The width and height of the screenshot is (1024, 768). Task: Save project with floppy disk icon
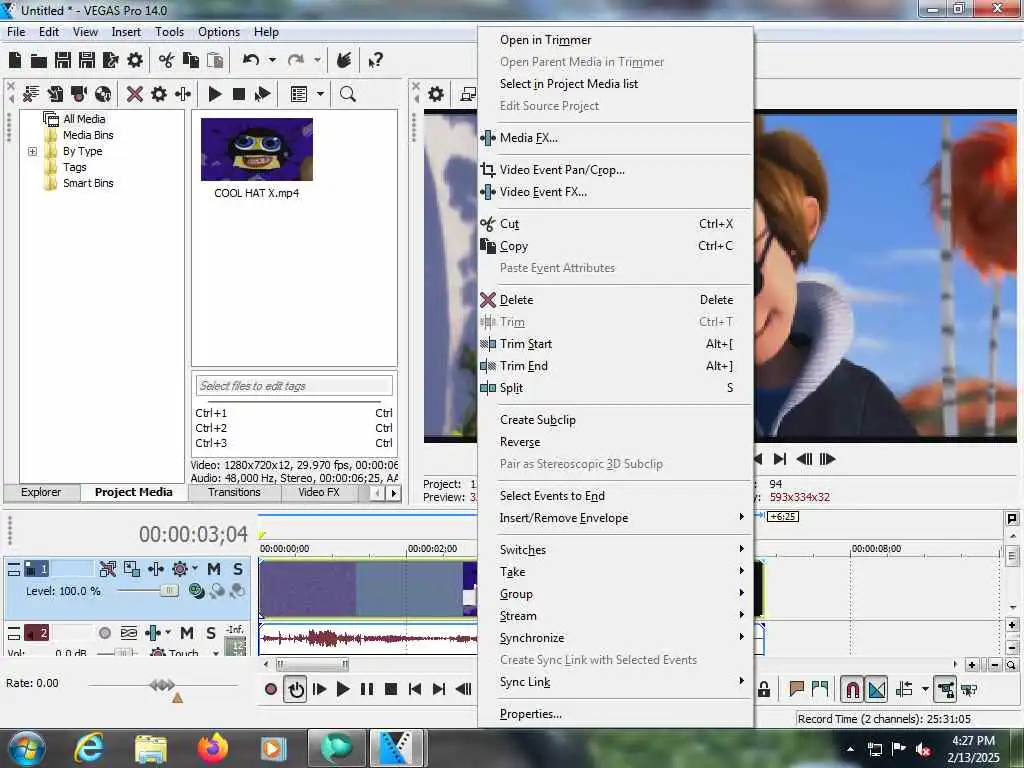click(63, 60)
